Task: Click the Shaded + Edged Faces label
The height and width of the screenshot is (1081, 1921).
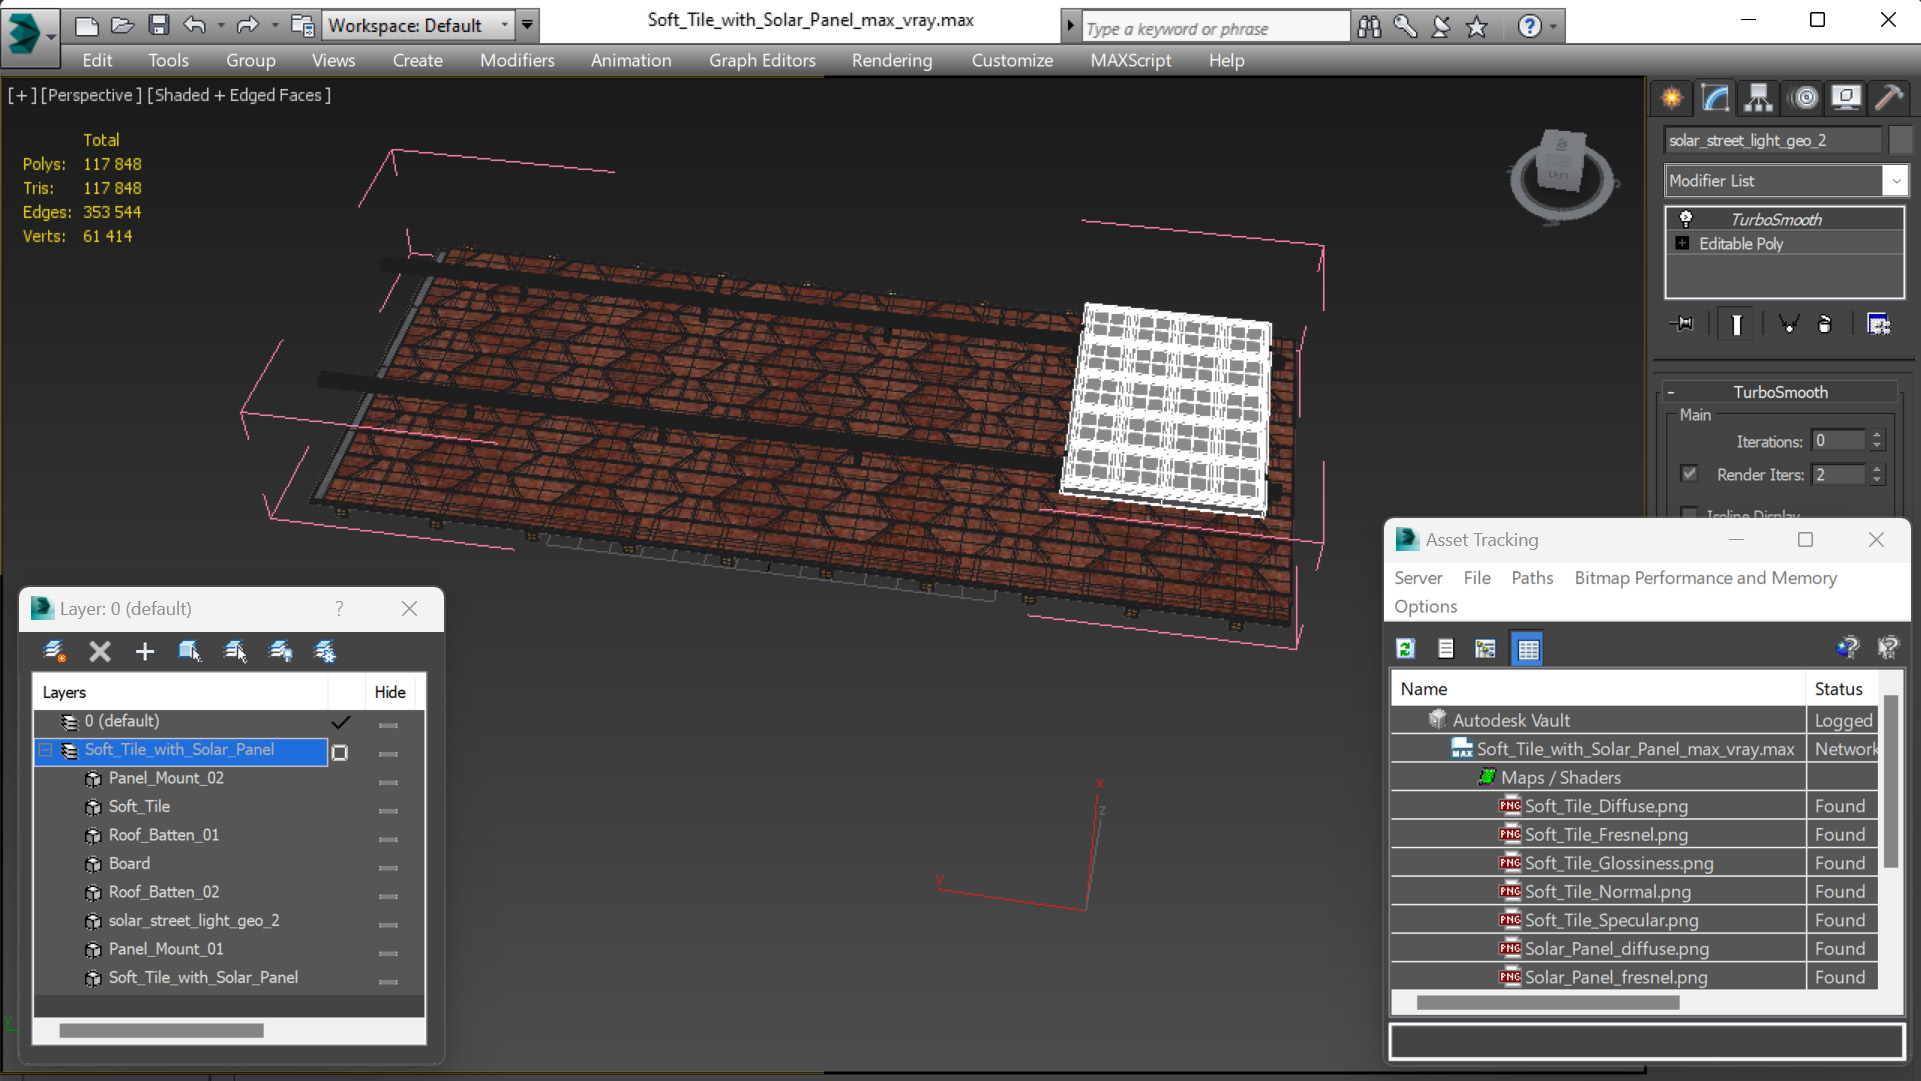Action: click(239, 95)
